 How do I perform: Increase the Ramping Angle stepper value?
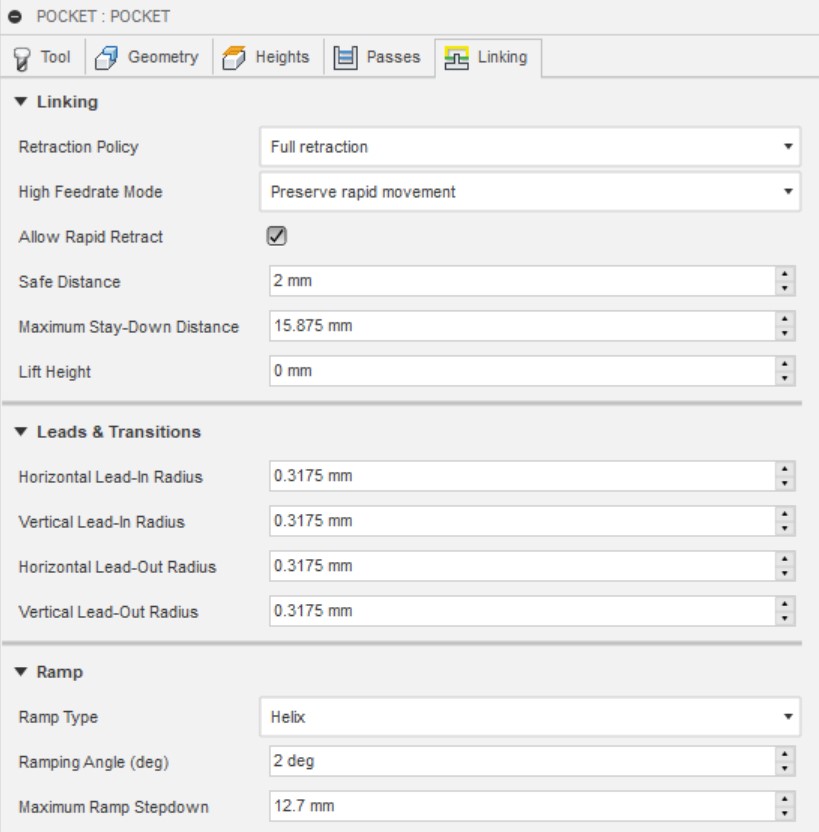coord(785,755)
